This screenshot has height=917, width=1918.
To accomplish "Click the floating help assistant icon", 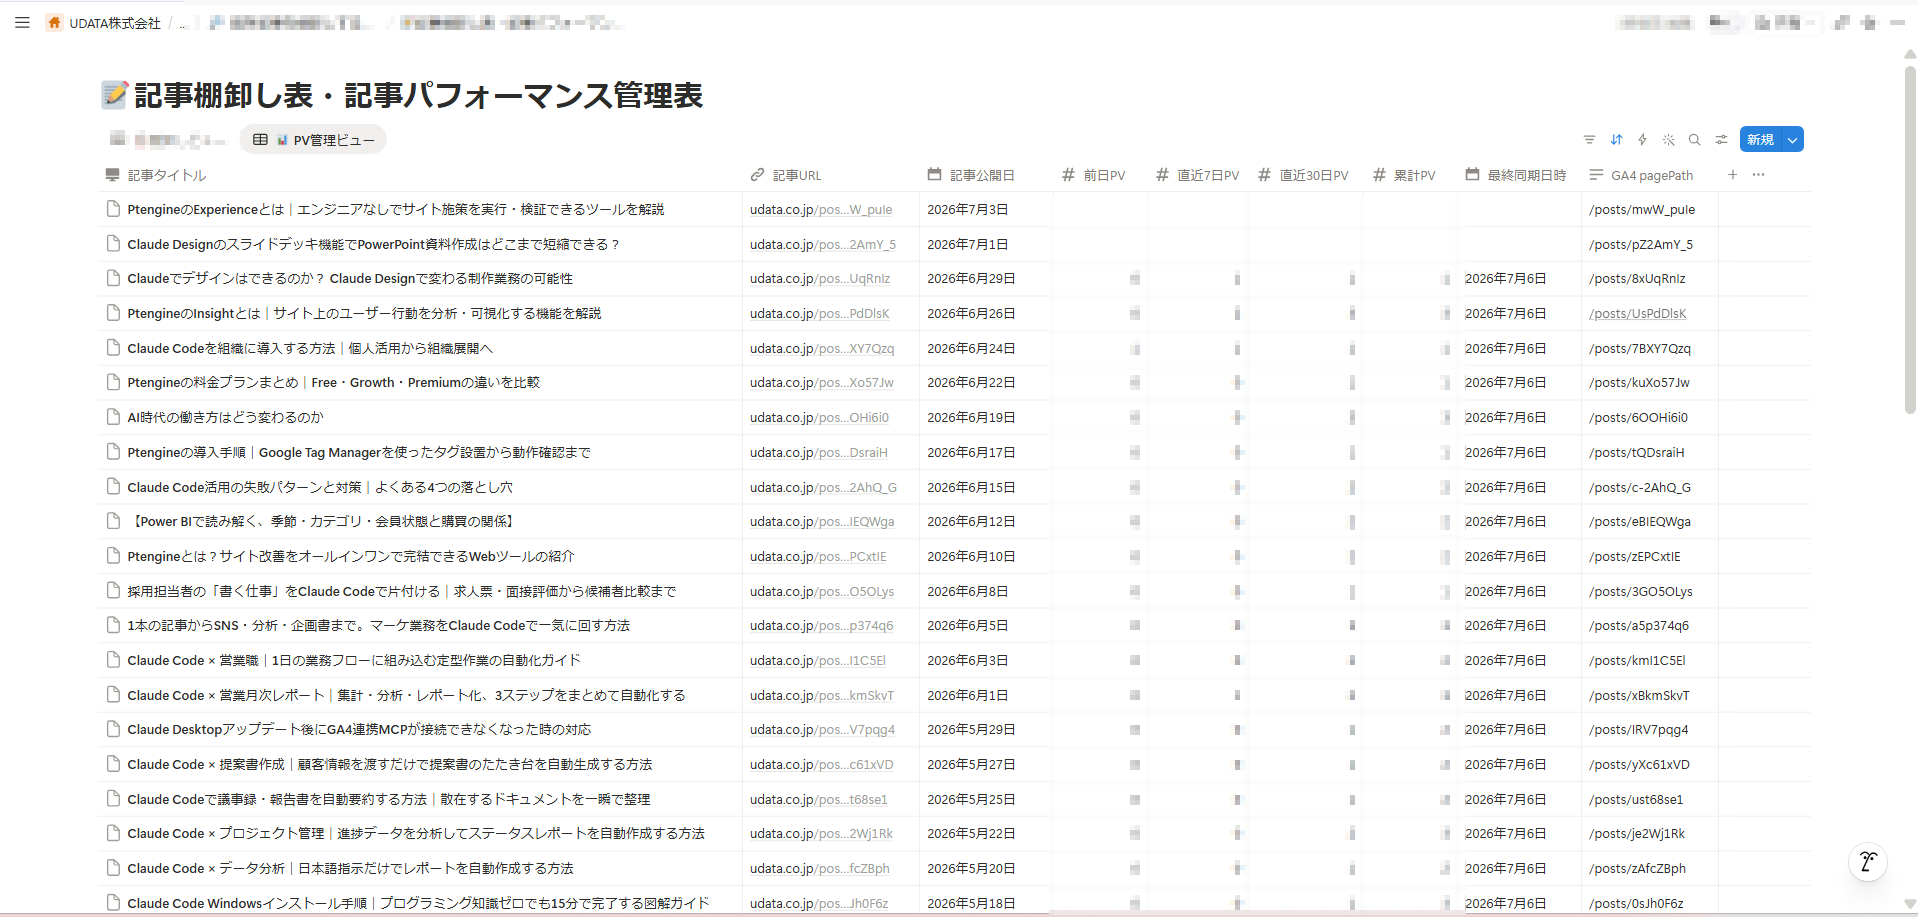I will tap(1867, 861).
